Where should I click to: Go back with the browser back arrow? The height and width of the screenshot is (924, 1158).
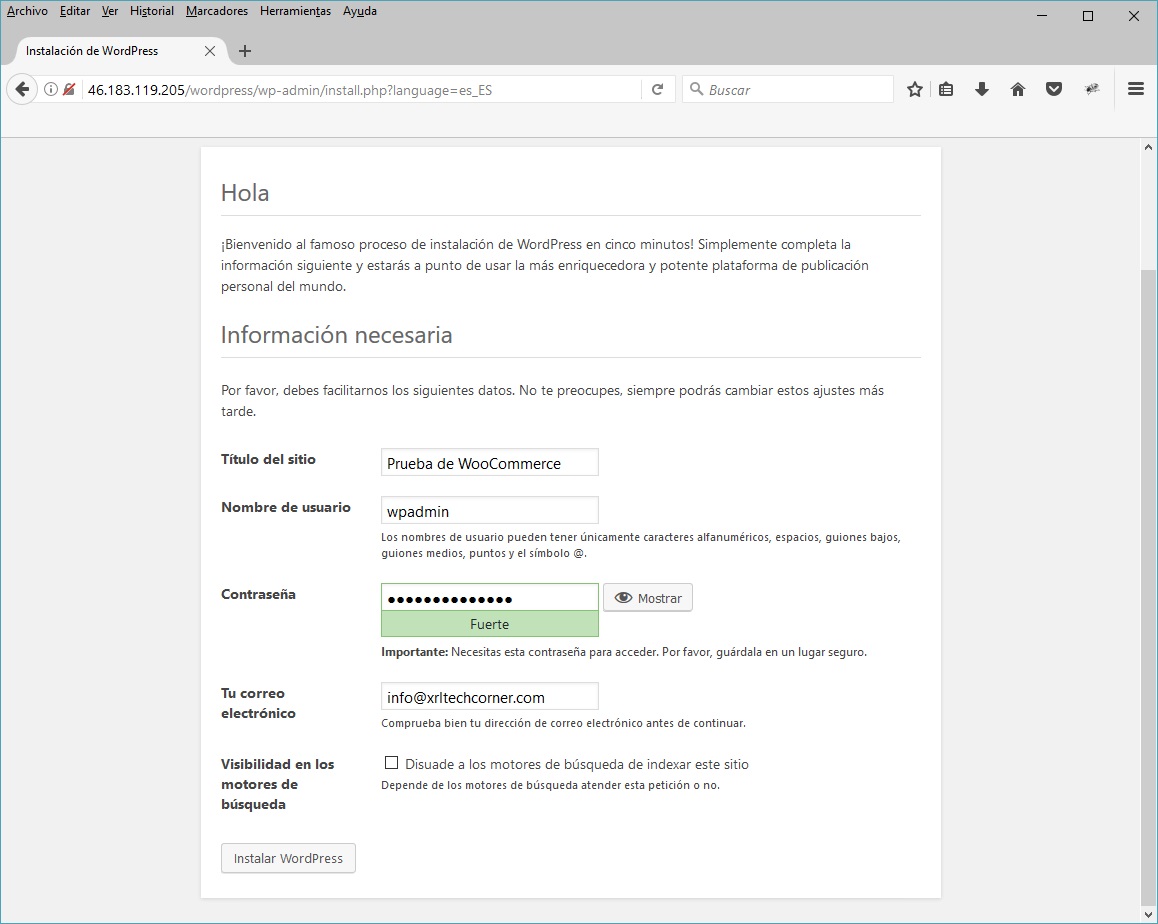coord(22,89)
